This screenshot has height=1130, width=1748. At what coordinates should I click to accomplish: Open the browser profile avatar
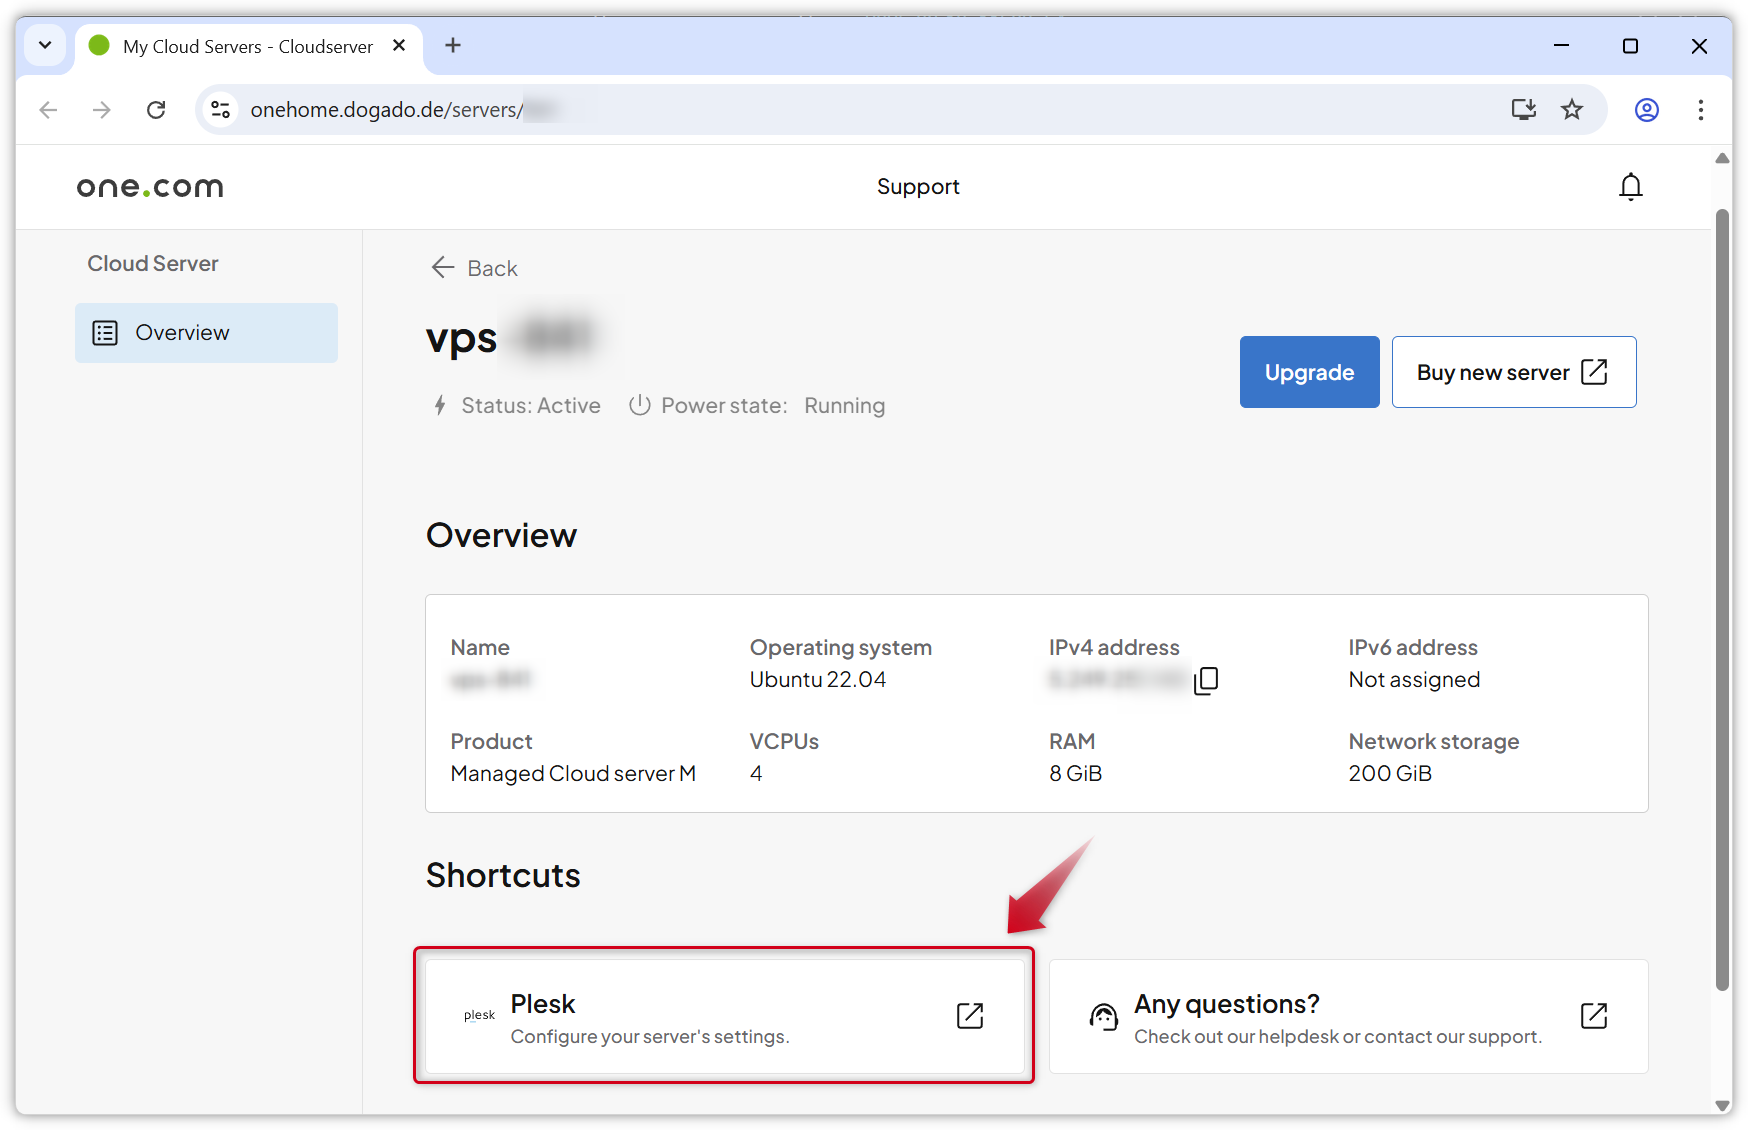click(1646, 110)
